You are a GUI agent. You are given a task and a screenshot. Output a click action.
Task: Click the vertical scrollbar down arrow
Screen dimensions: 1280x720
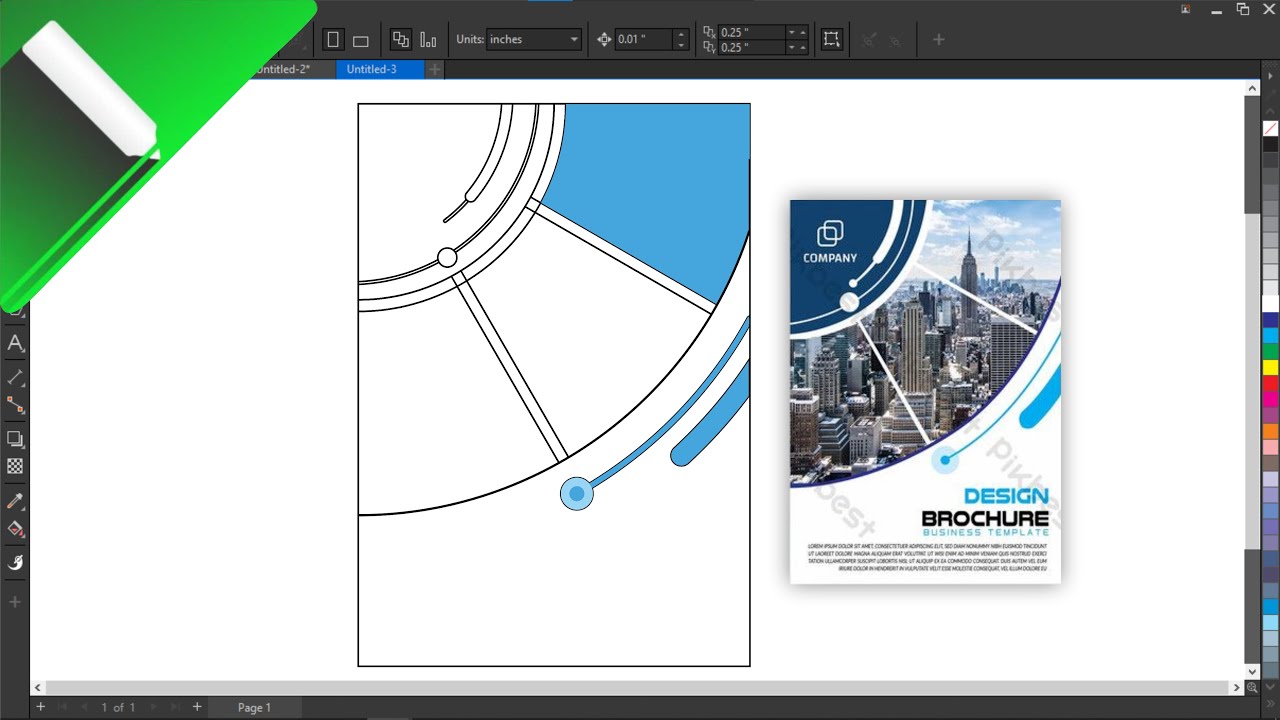pyautogui.click(x=1252, y=671)
